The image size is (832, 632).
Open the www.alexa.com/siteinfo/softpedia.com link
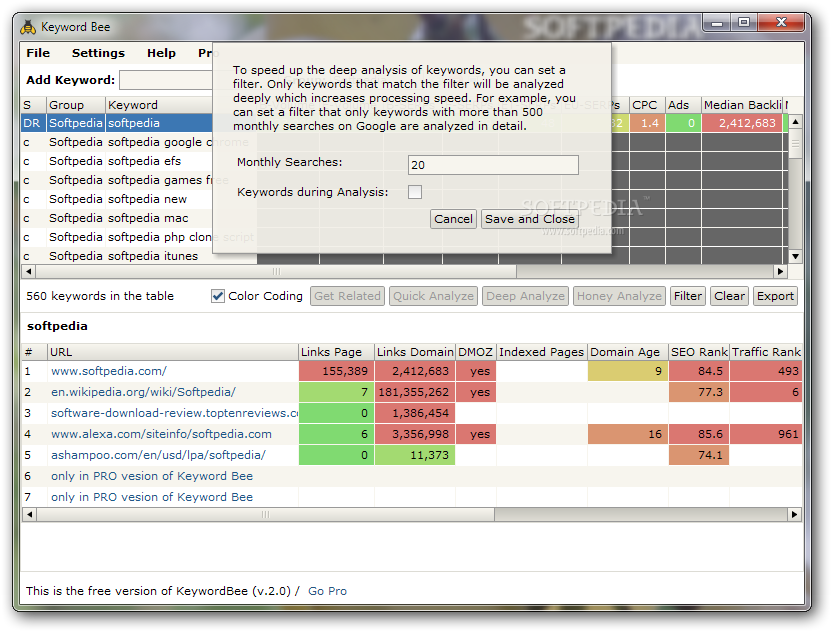(x=161, y=434)
